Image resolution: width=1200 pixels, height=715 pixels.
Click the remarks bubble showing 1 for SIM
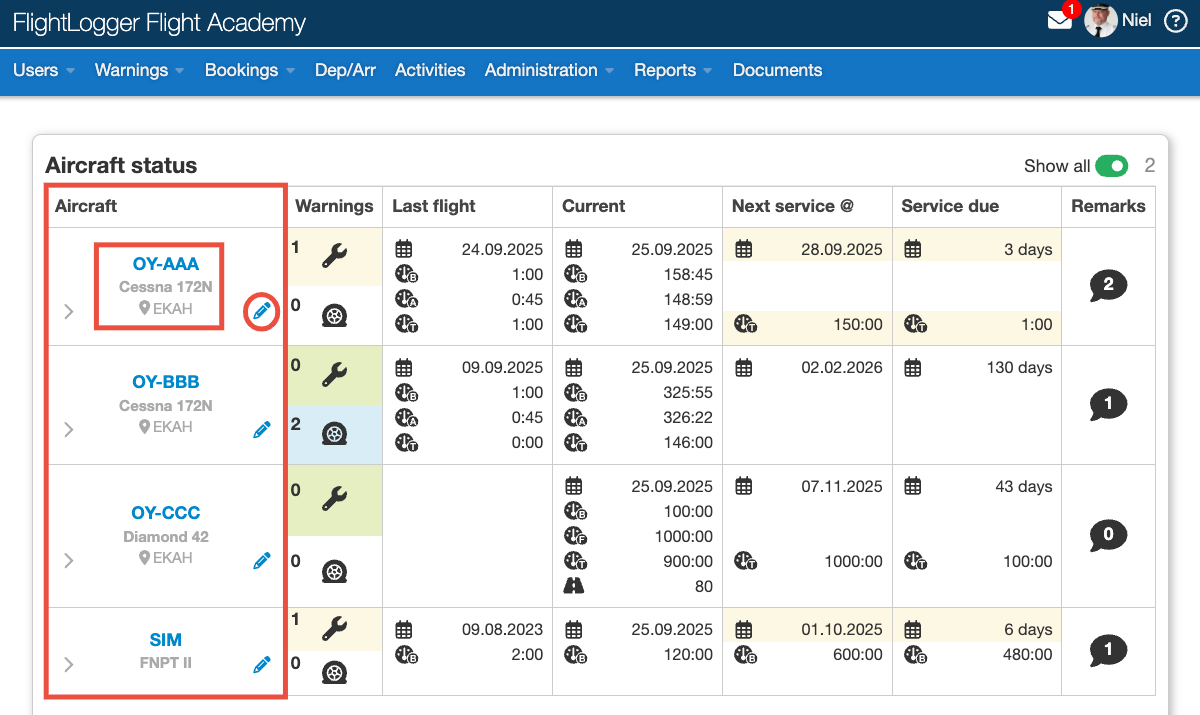coord(1108,651)
